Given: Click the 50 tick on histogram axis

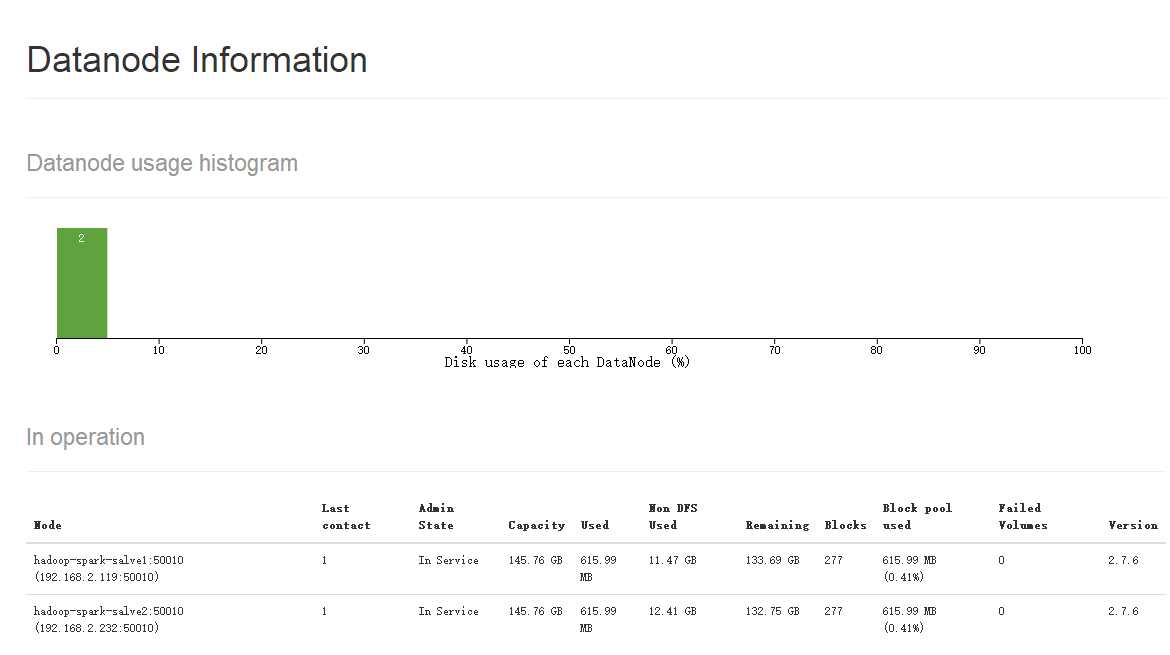Looking at the screenshot, I should click(x=569, y=350).
